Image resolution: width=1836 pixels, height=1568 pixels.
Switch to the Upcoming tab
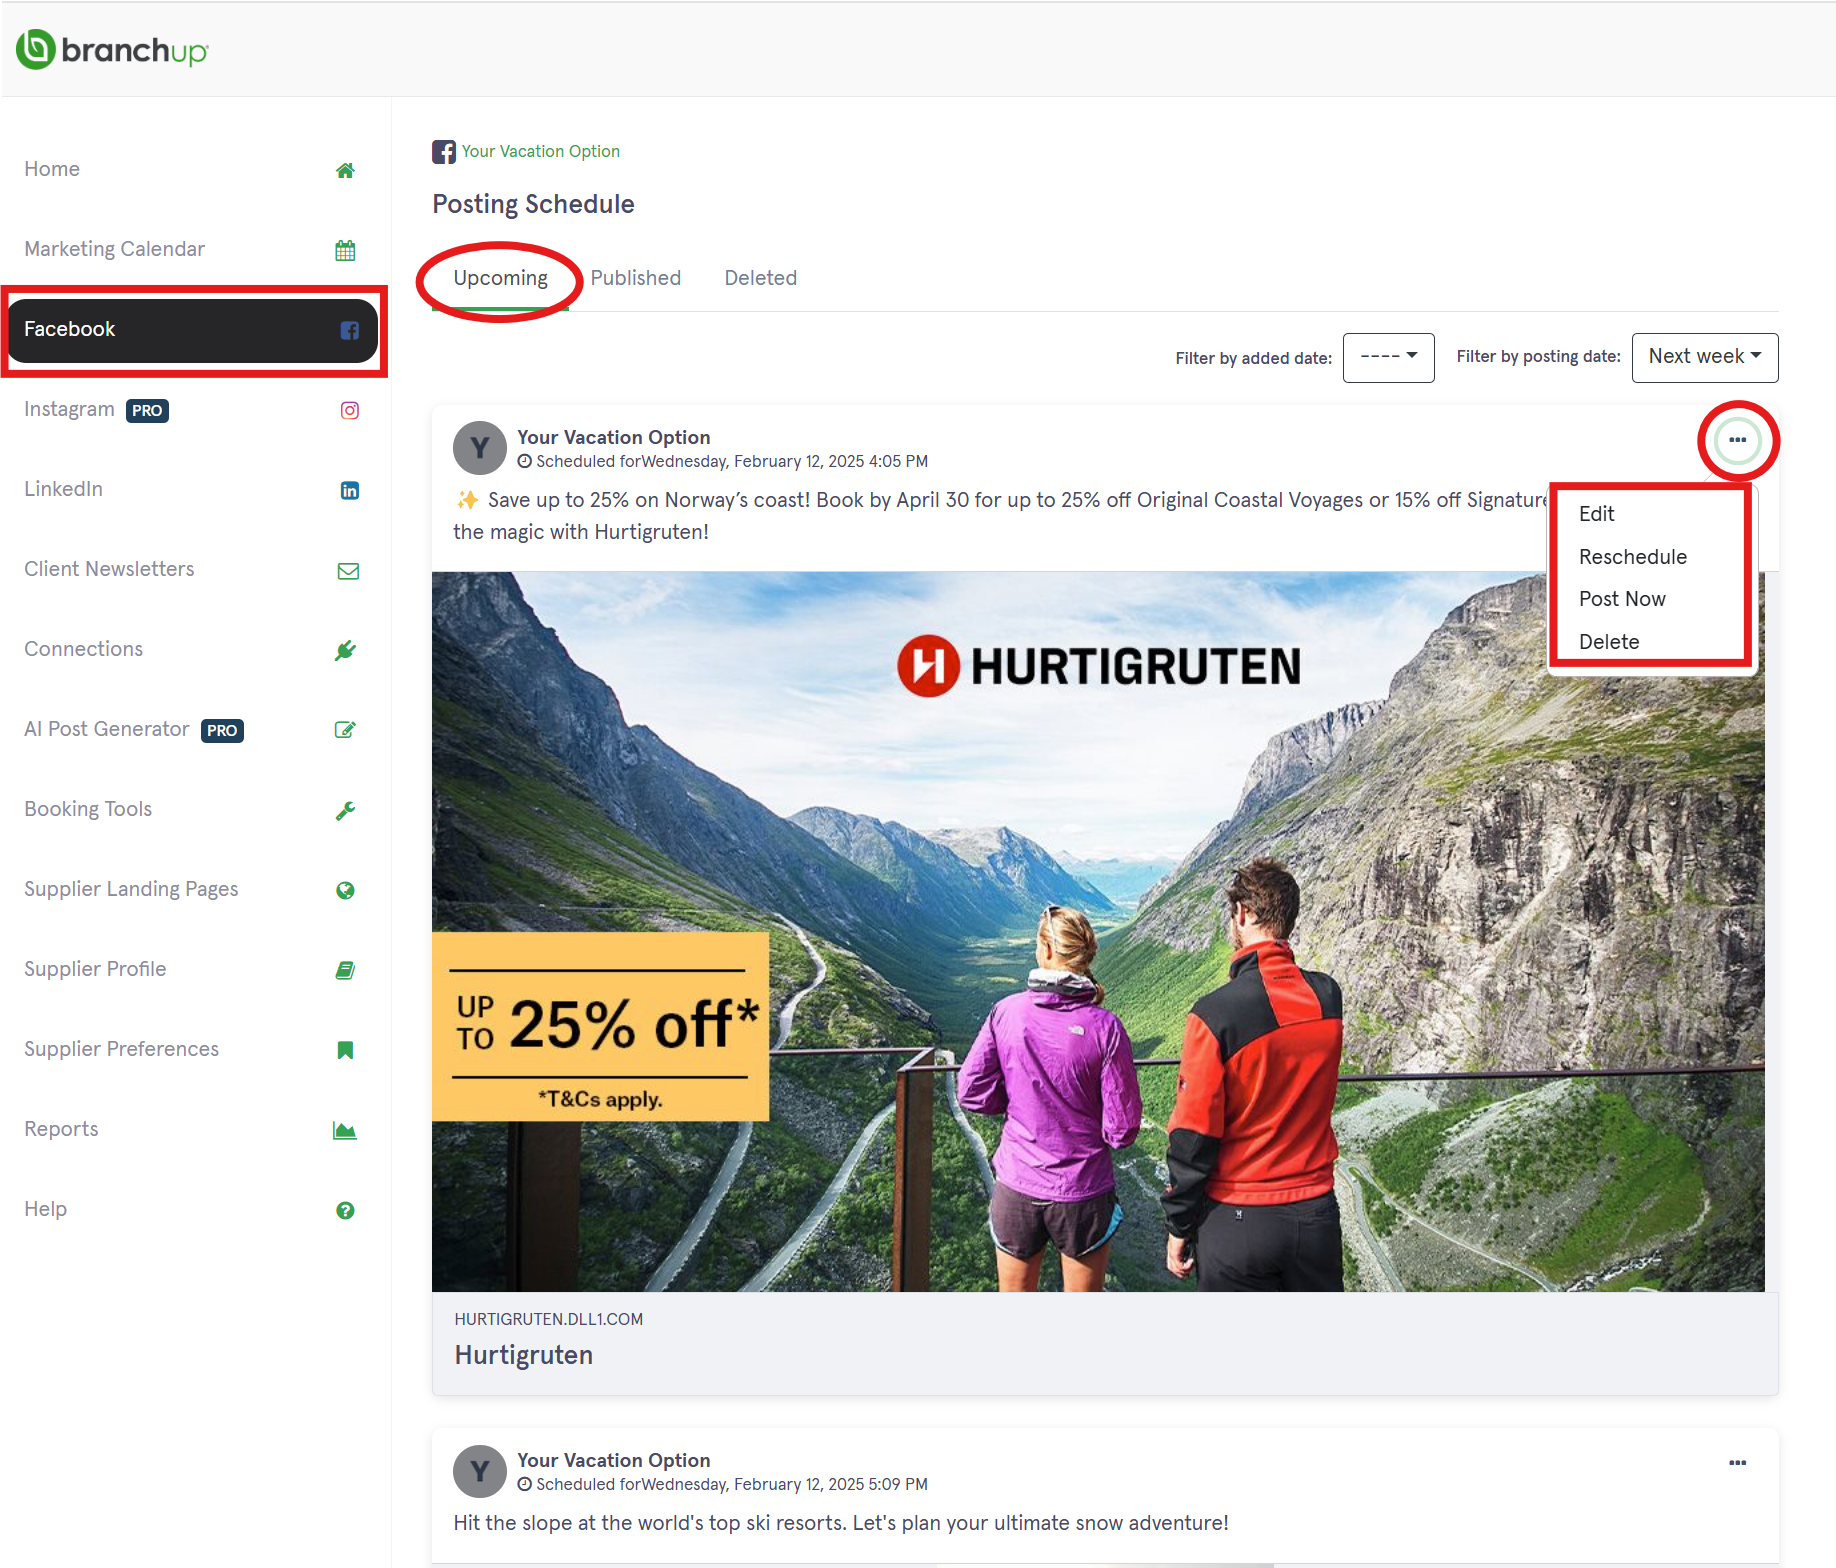tap(500, 278)
